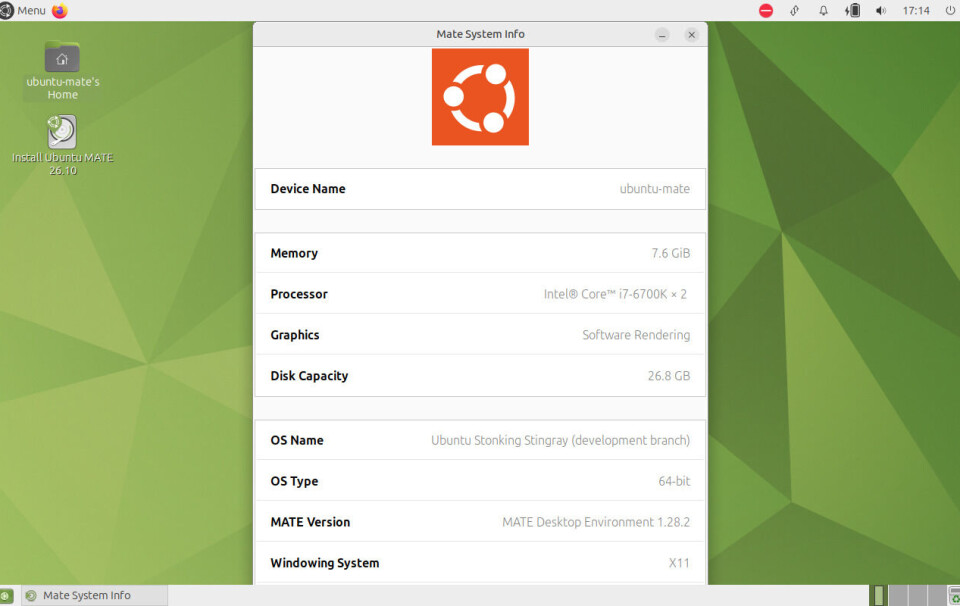Open the Trash in bottom panel

(954, 596)
